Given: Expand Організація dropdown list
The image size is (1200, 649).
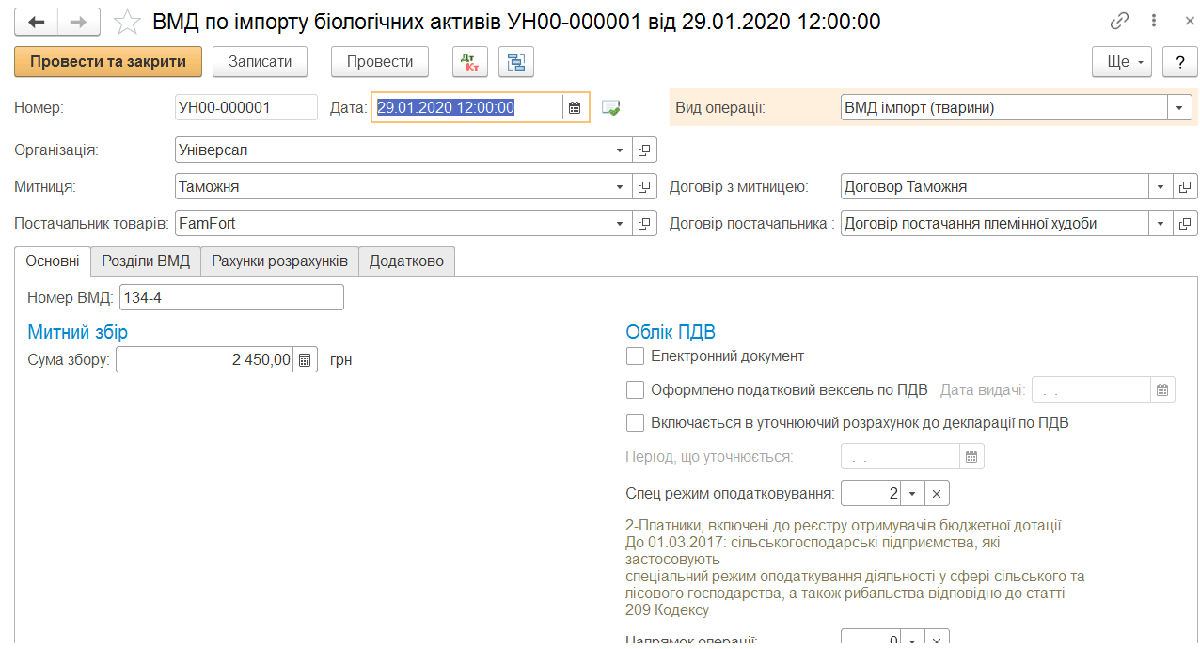Looking at the screenshot, I should click(620, 150).
